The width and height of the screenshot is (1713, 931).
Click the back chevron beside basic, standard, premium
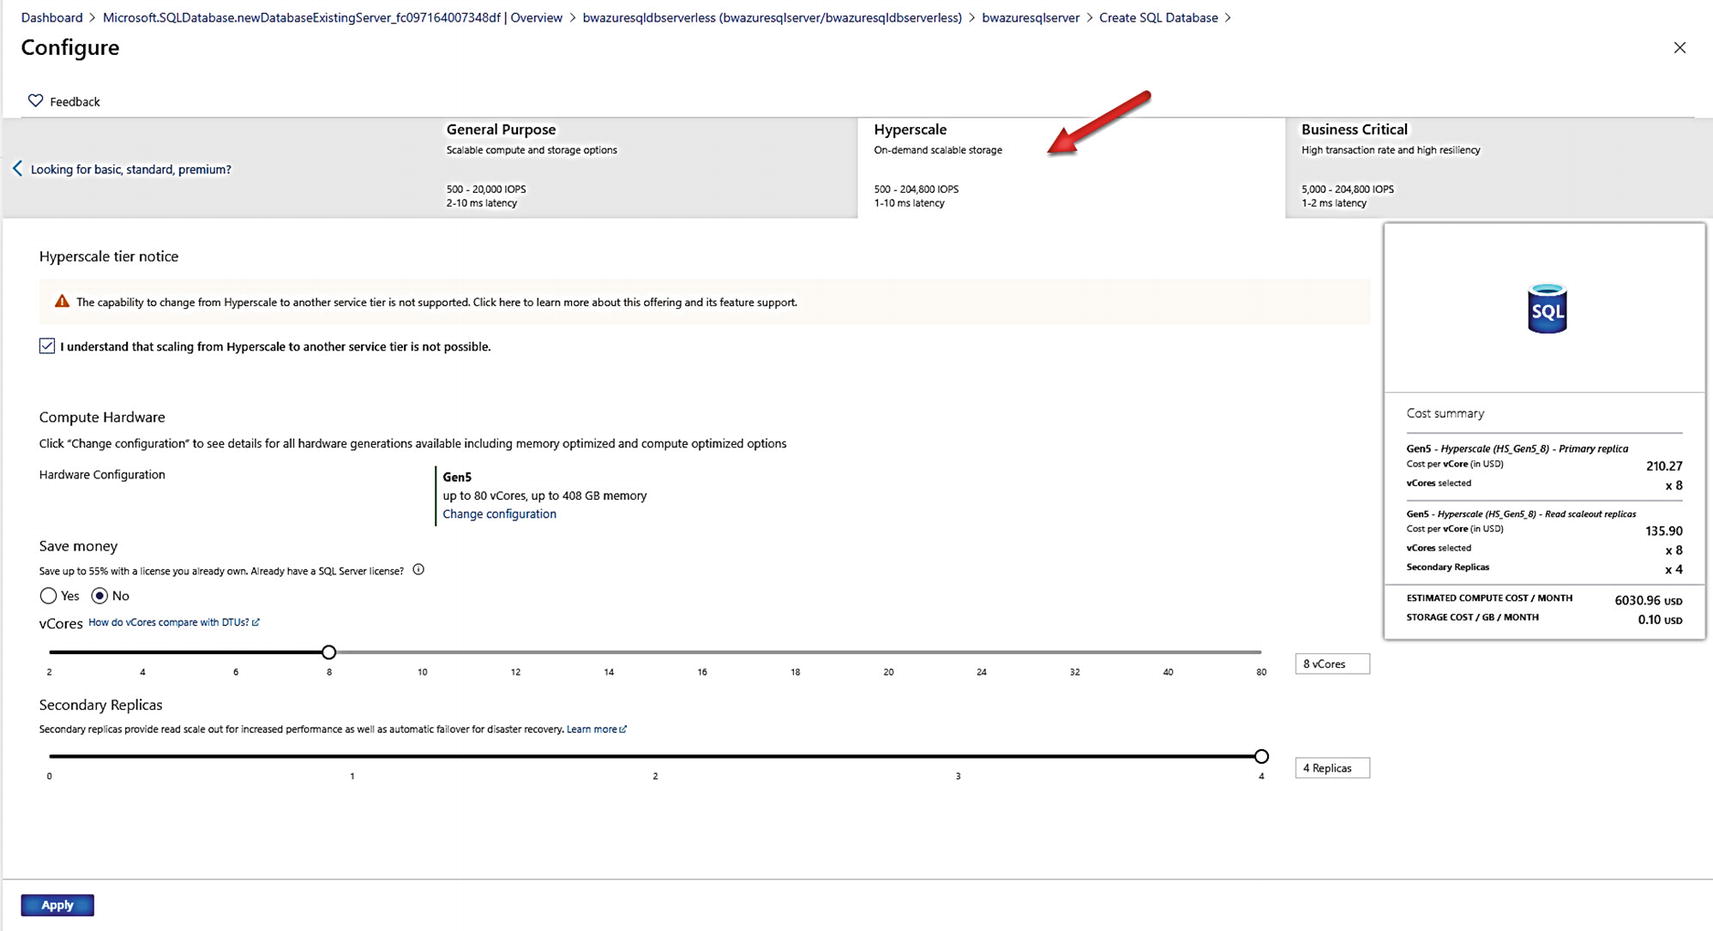17,168
